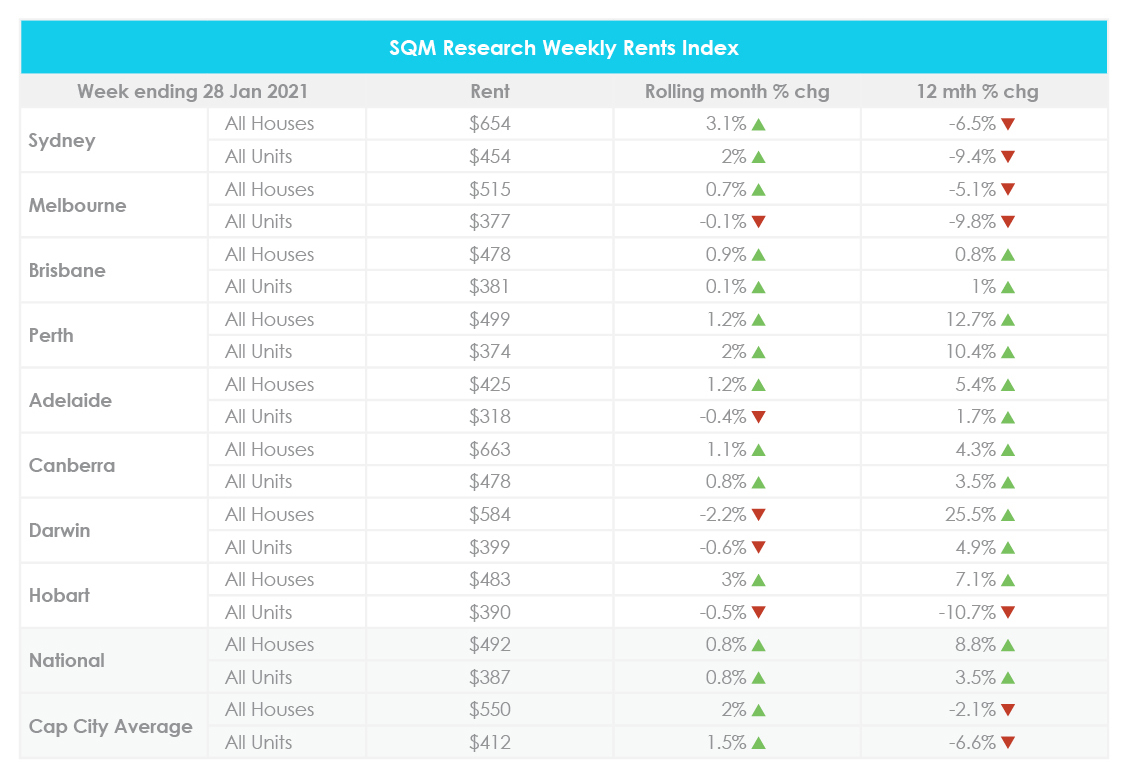The height and width of the screenshot is (780, 1128).
Task: Click the Sydney houses rent $654
Action: pyautogui.click(x=490, y=124)
